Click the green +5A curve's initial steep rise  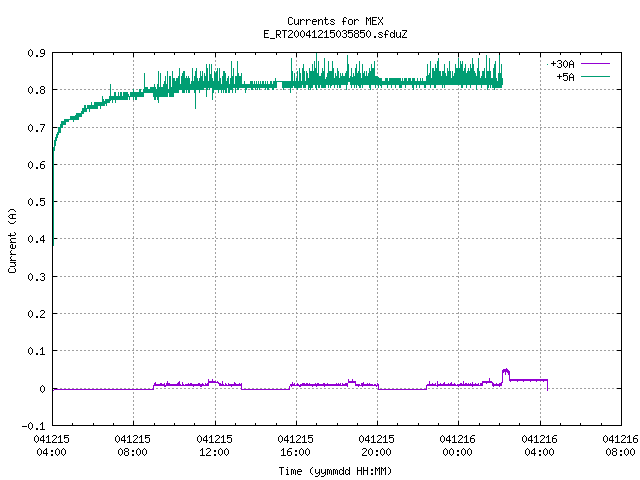[53, 196]
